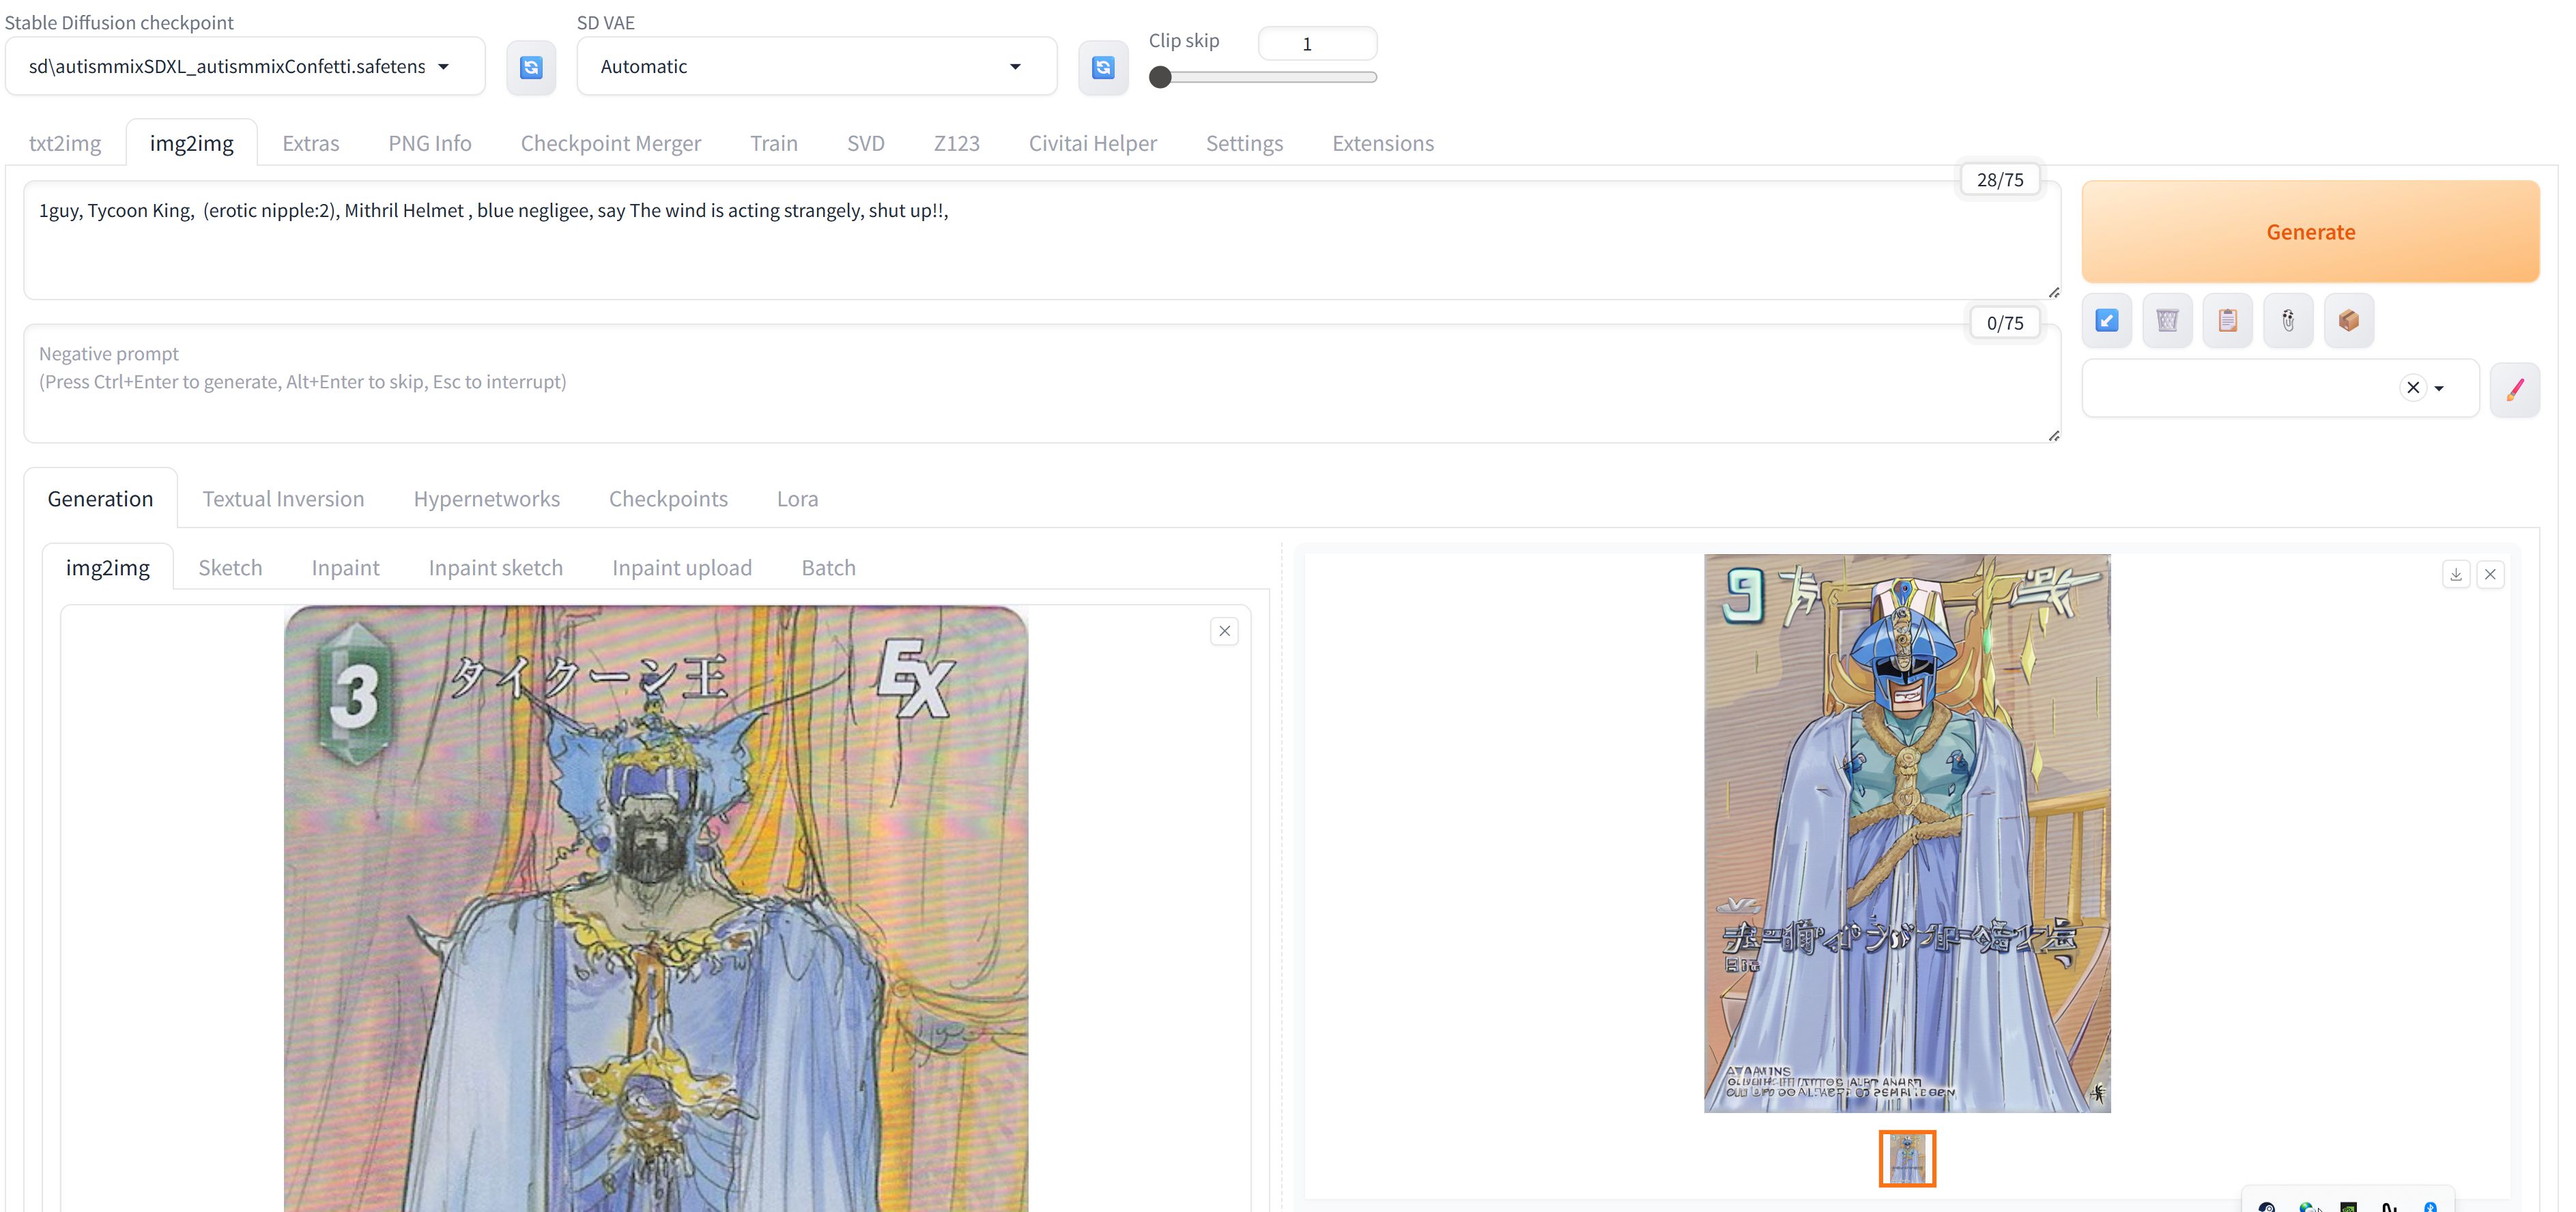This screenshot has height=1212, width=2576.
Task: Clear the selected styles with X
Action: (2412, 388)
